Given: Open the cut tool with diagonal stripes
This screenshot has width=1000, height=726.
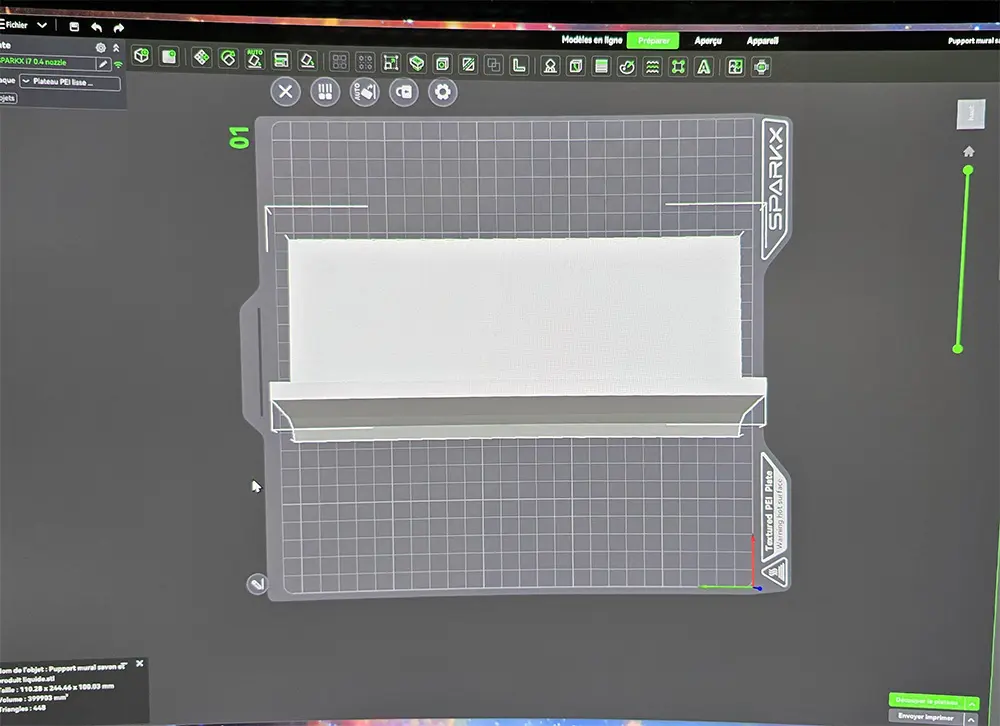Looking at the screenshot, I should (x=468, y=64).
